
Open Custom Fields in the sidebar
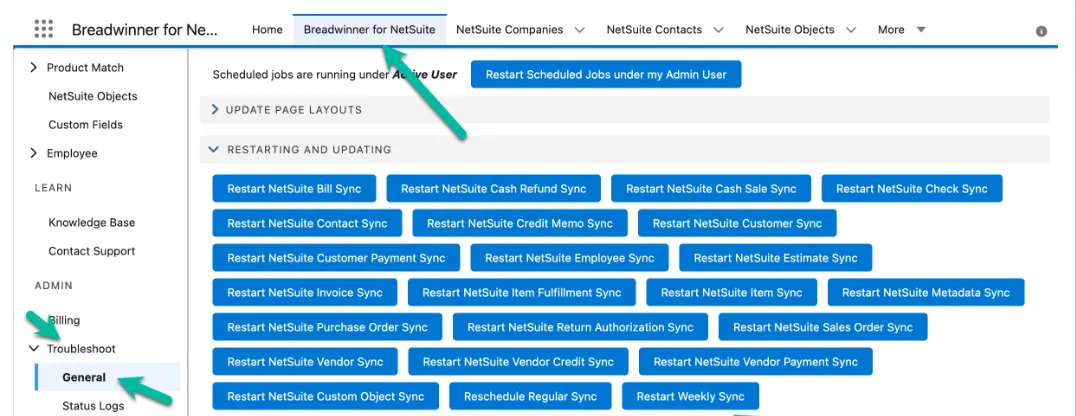[86, 125]
